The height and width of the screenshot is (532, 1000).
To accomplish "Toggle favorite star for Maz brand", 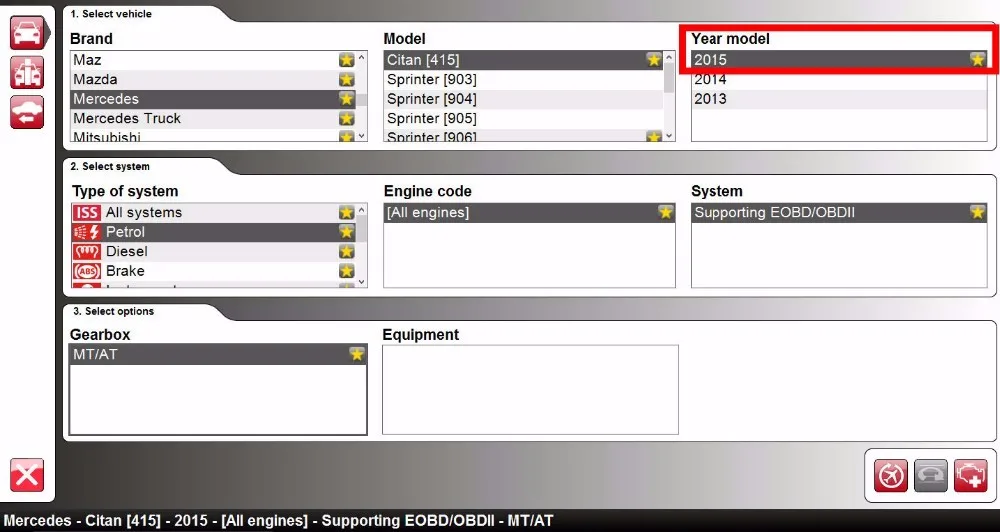I will tap(346, 60).
